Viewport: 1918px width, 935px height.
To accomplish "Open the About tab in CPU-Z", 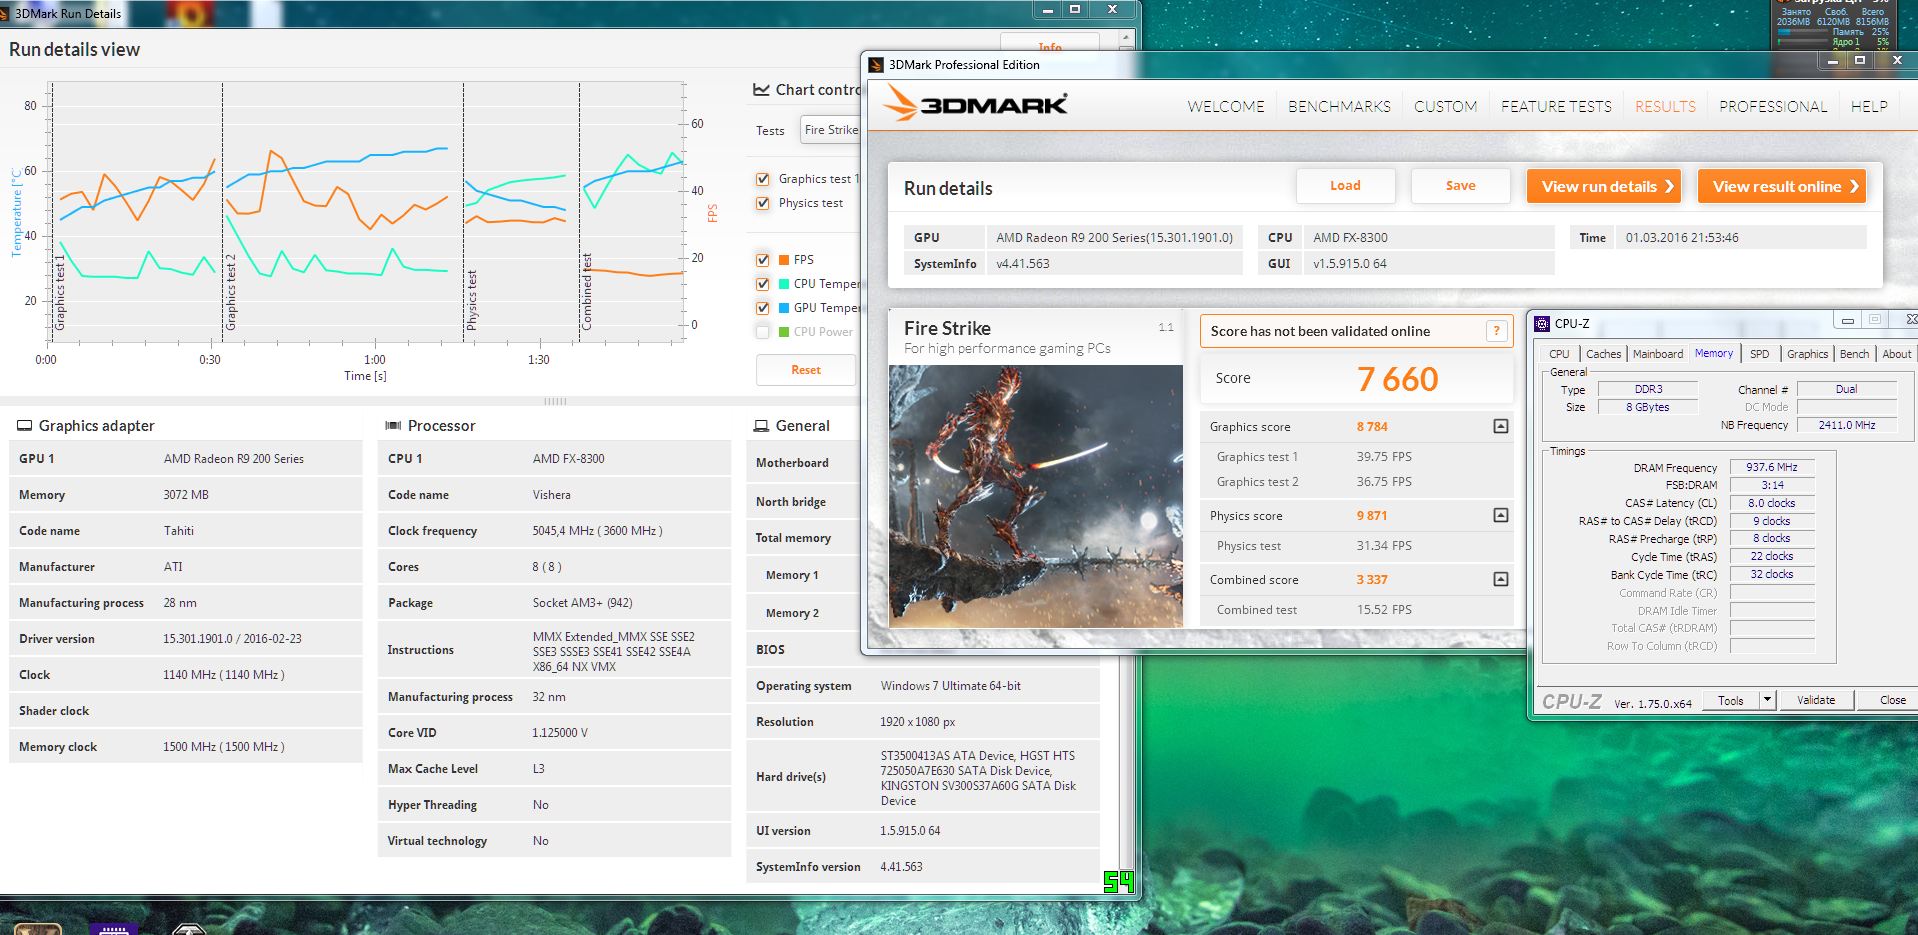I will click(1896, 354).
